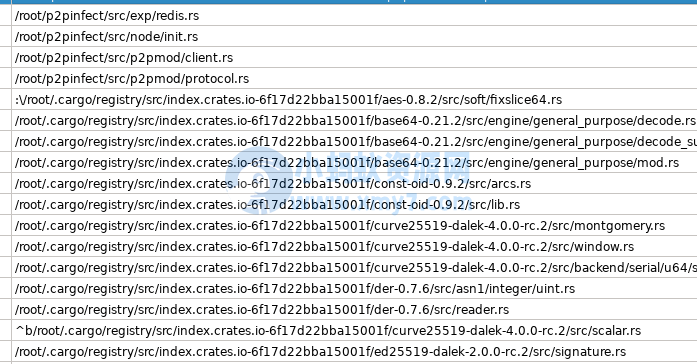Select the const-oid-0.9.2 src/arcs.rs row
Image resolution: width=697 pixels, height=364 pixels.
[x=354, y=183]
